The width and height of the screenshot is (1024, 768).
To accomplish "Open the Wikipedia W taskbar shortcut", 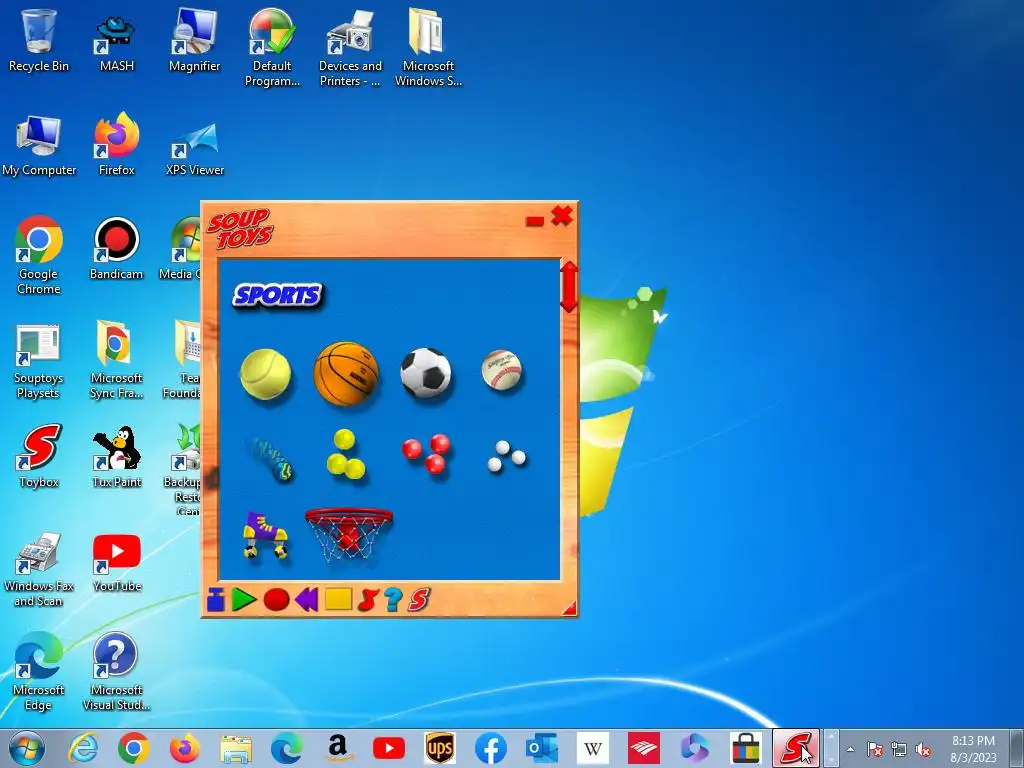I will pyautogui.click(x=592, y=748).
